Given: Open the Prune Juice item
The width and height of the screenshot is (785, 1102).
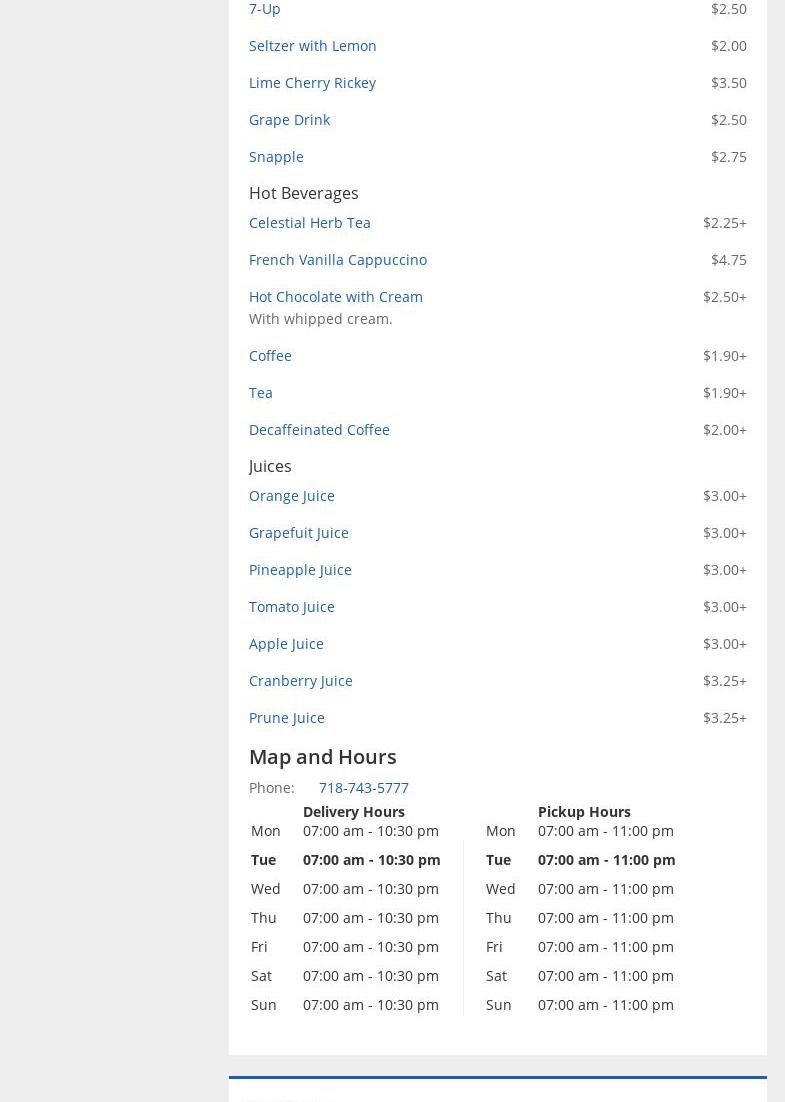Looking at the screenshot, I should tap(286, 718).
